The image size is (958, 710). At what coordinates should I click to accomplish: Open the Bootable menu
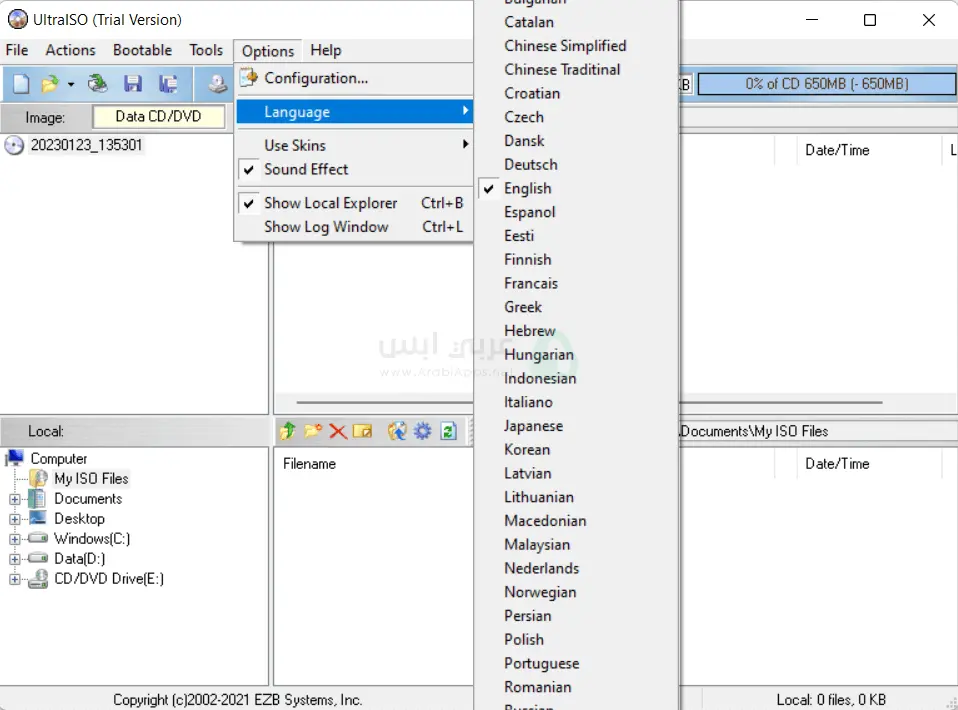pos(142,50)
